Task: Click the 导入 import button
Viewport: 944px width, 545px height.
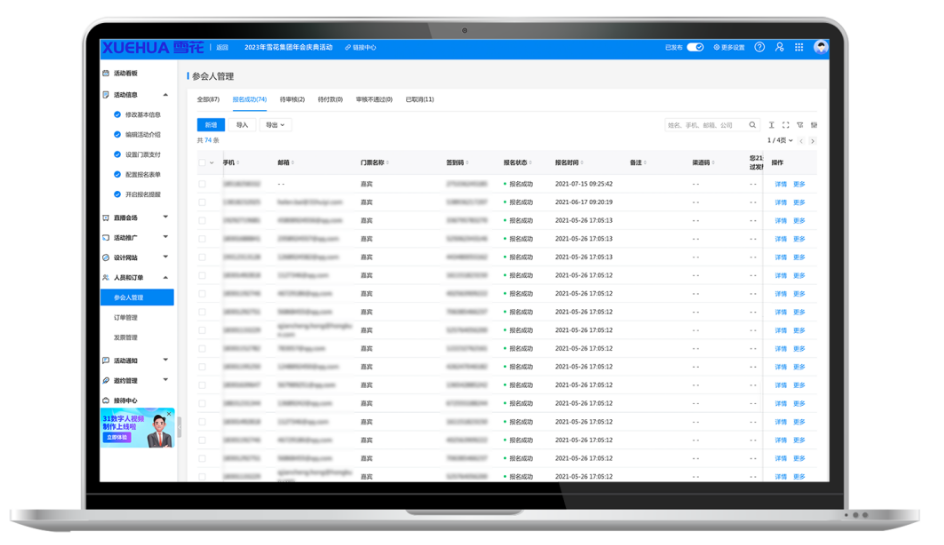Action: (x=242, y=125)
